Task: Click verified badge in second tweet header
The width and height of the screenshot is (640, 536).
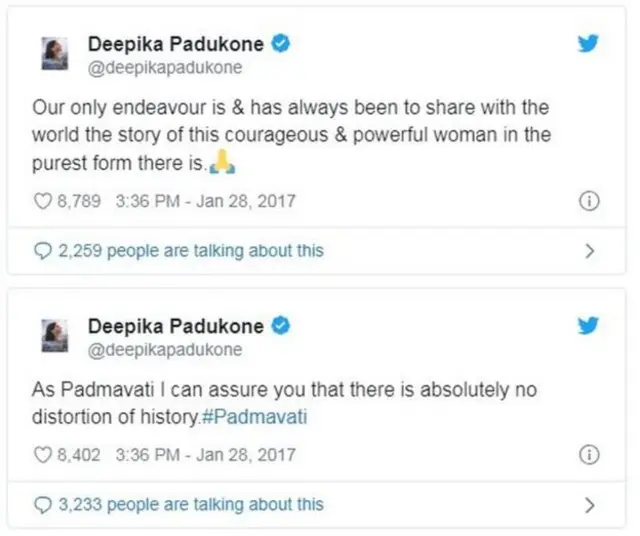Action: [x=284, y=326]
